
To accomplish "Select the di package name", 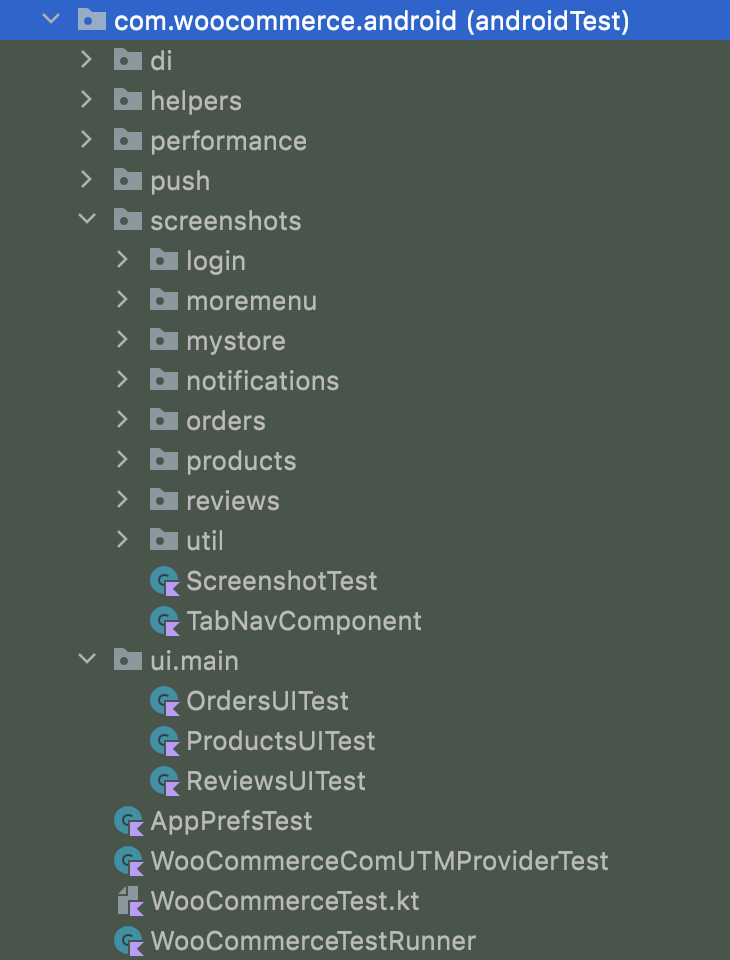I will [161, 61].
